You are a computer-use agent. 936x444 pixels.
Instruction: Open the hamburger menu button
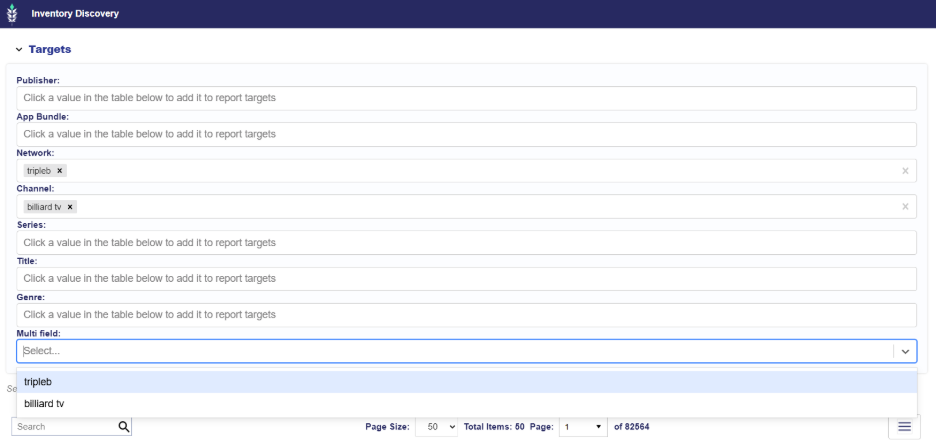(x=904, y=426)
